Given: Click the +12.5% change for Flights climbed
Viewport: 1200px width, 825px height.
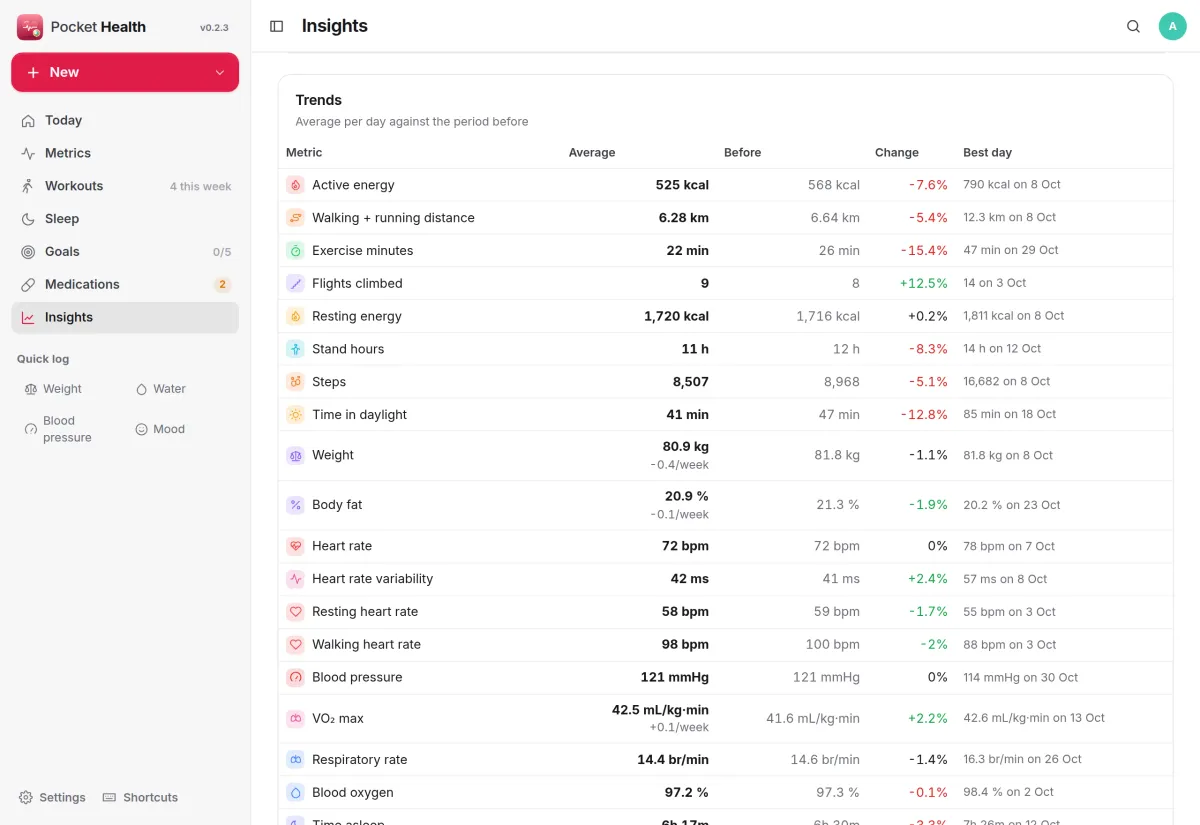Looking at the screenshot, I should coord(924,283).
